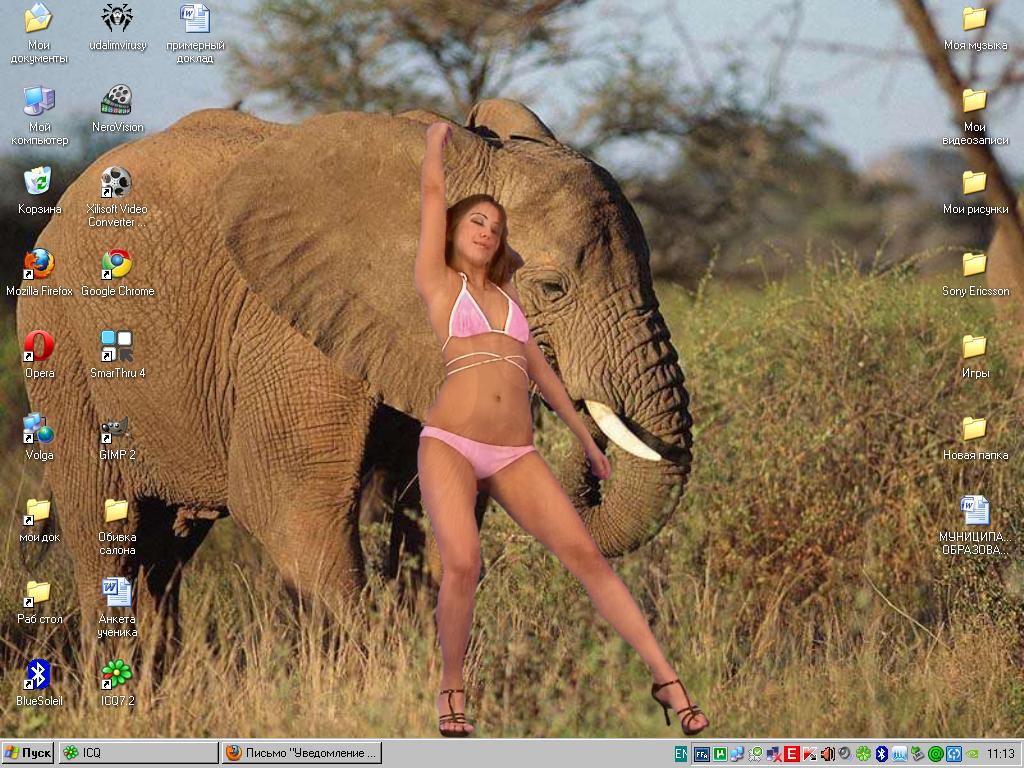Click the volume speaker tray icon
Screen dimensions: 1024x768
tap(827, 754)
